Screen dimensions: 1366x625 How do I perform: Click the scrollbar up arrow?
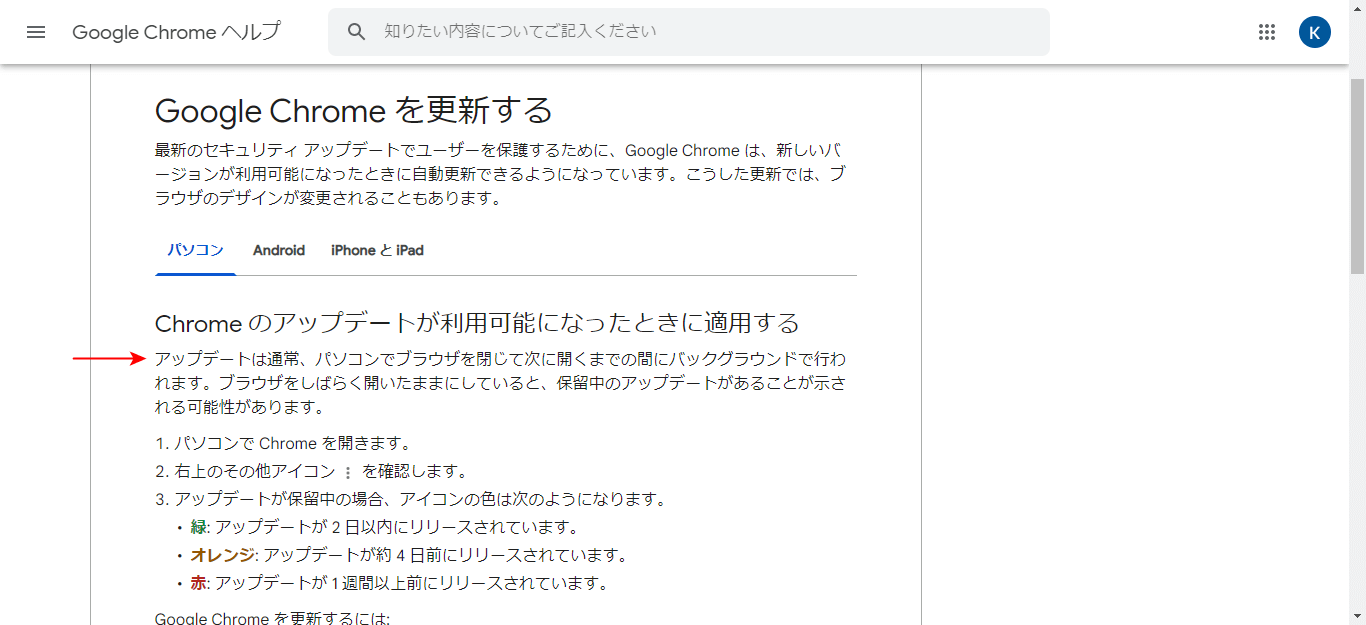pos(1357,8)
